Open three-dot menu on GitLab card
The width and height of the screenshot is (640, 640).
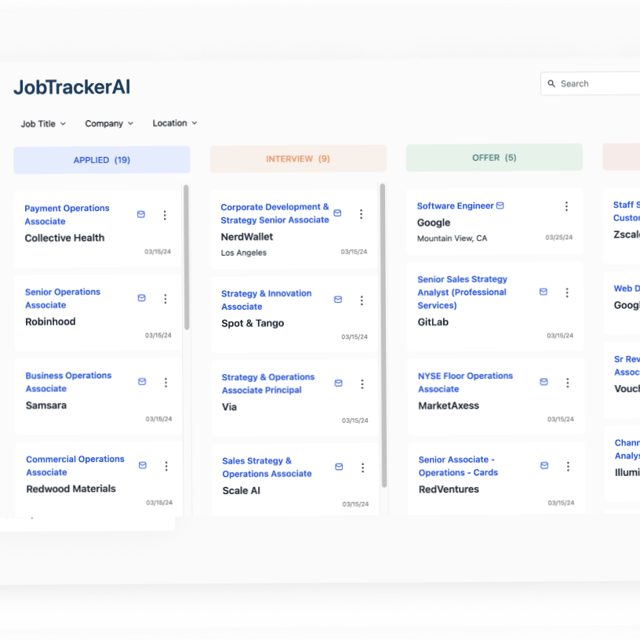[567, 292]
